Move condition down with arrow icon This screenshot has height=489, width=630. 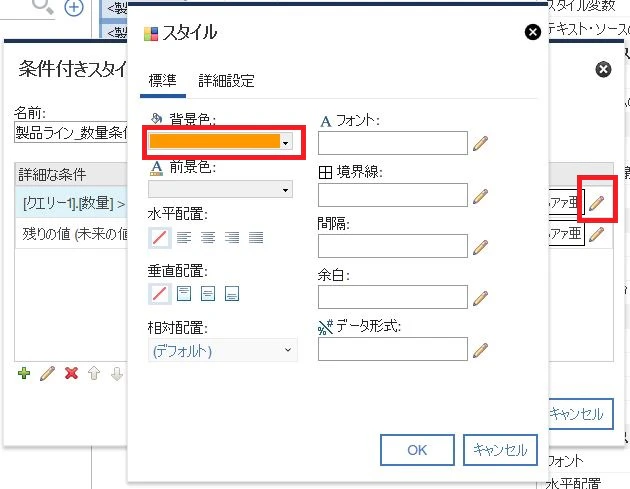117,373
